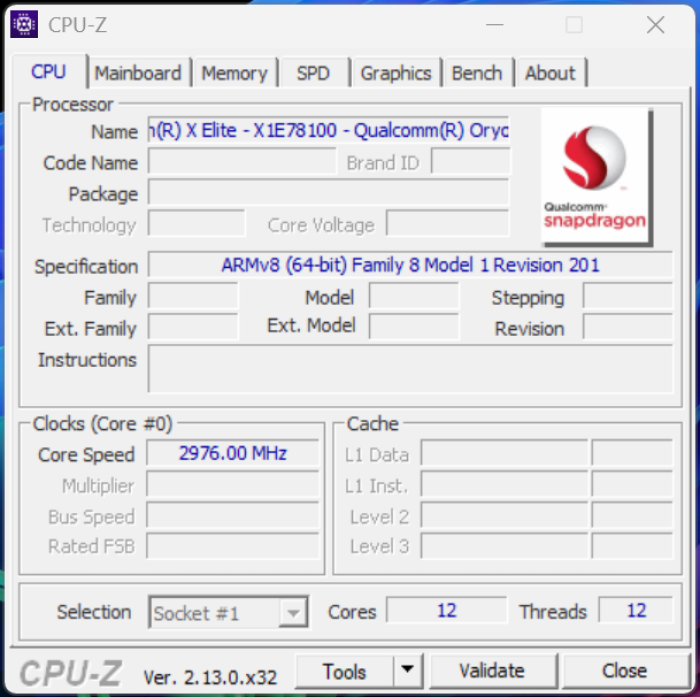
Task: Expand the Tools dropdown arrow
Action: click(x=407, y=671)
